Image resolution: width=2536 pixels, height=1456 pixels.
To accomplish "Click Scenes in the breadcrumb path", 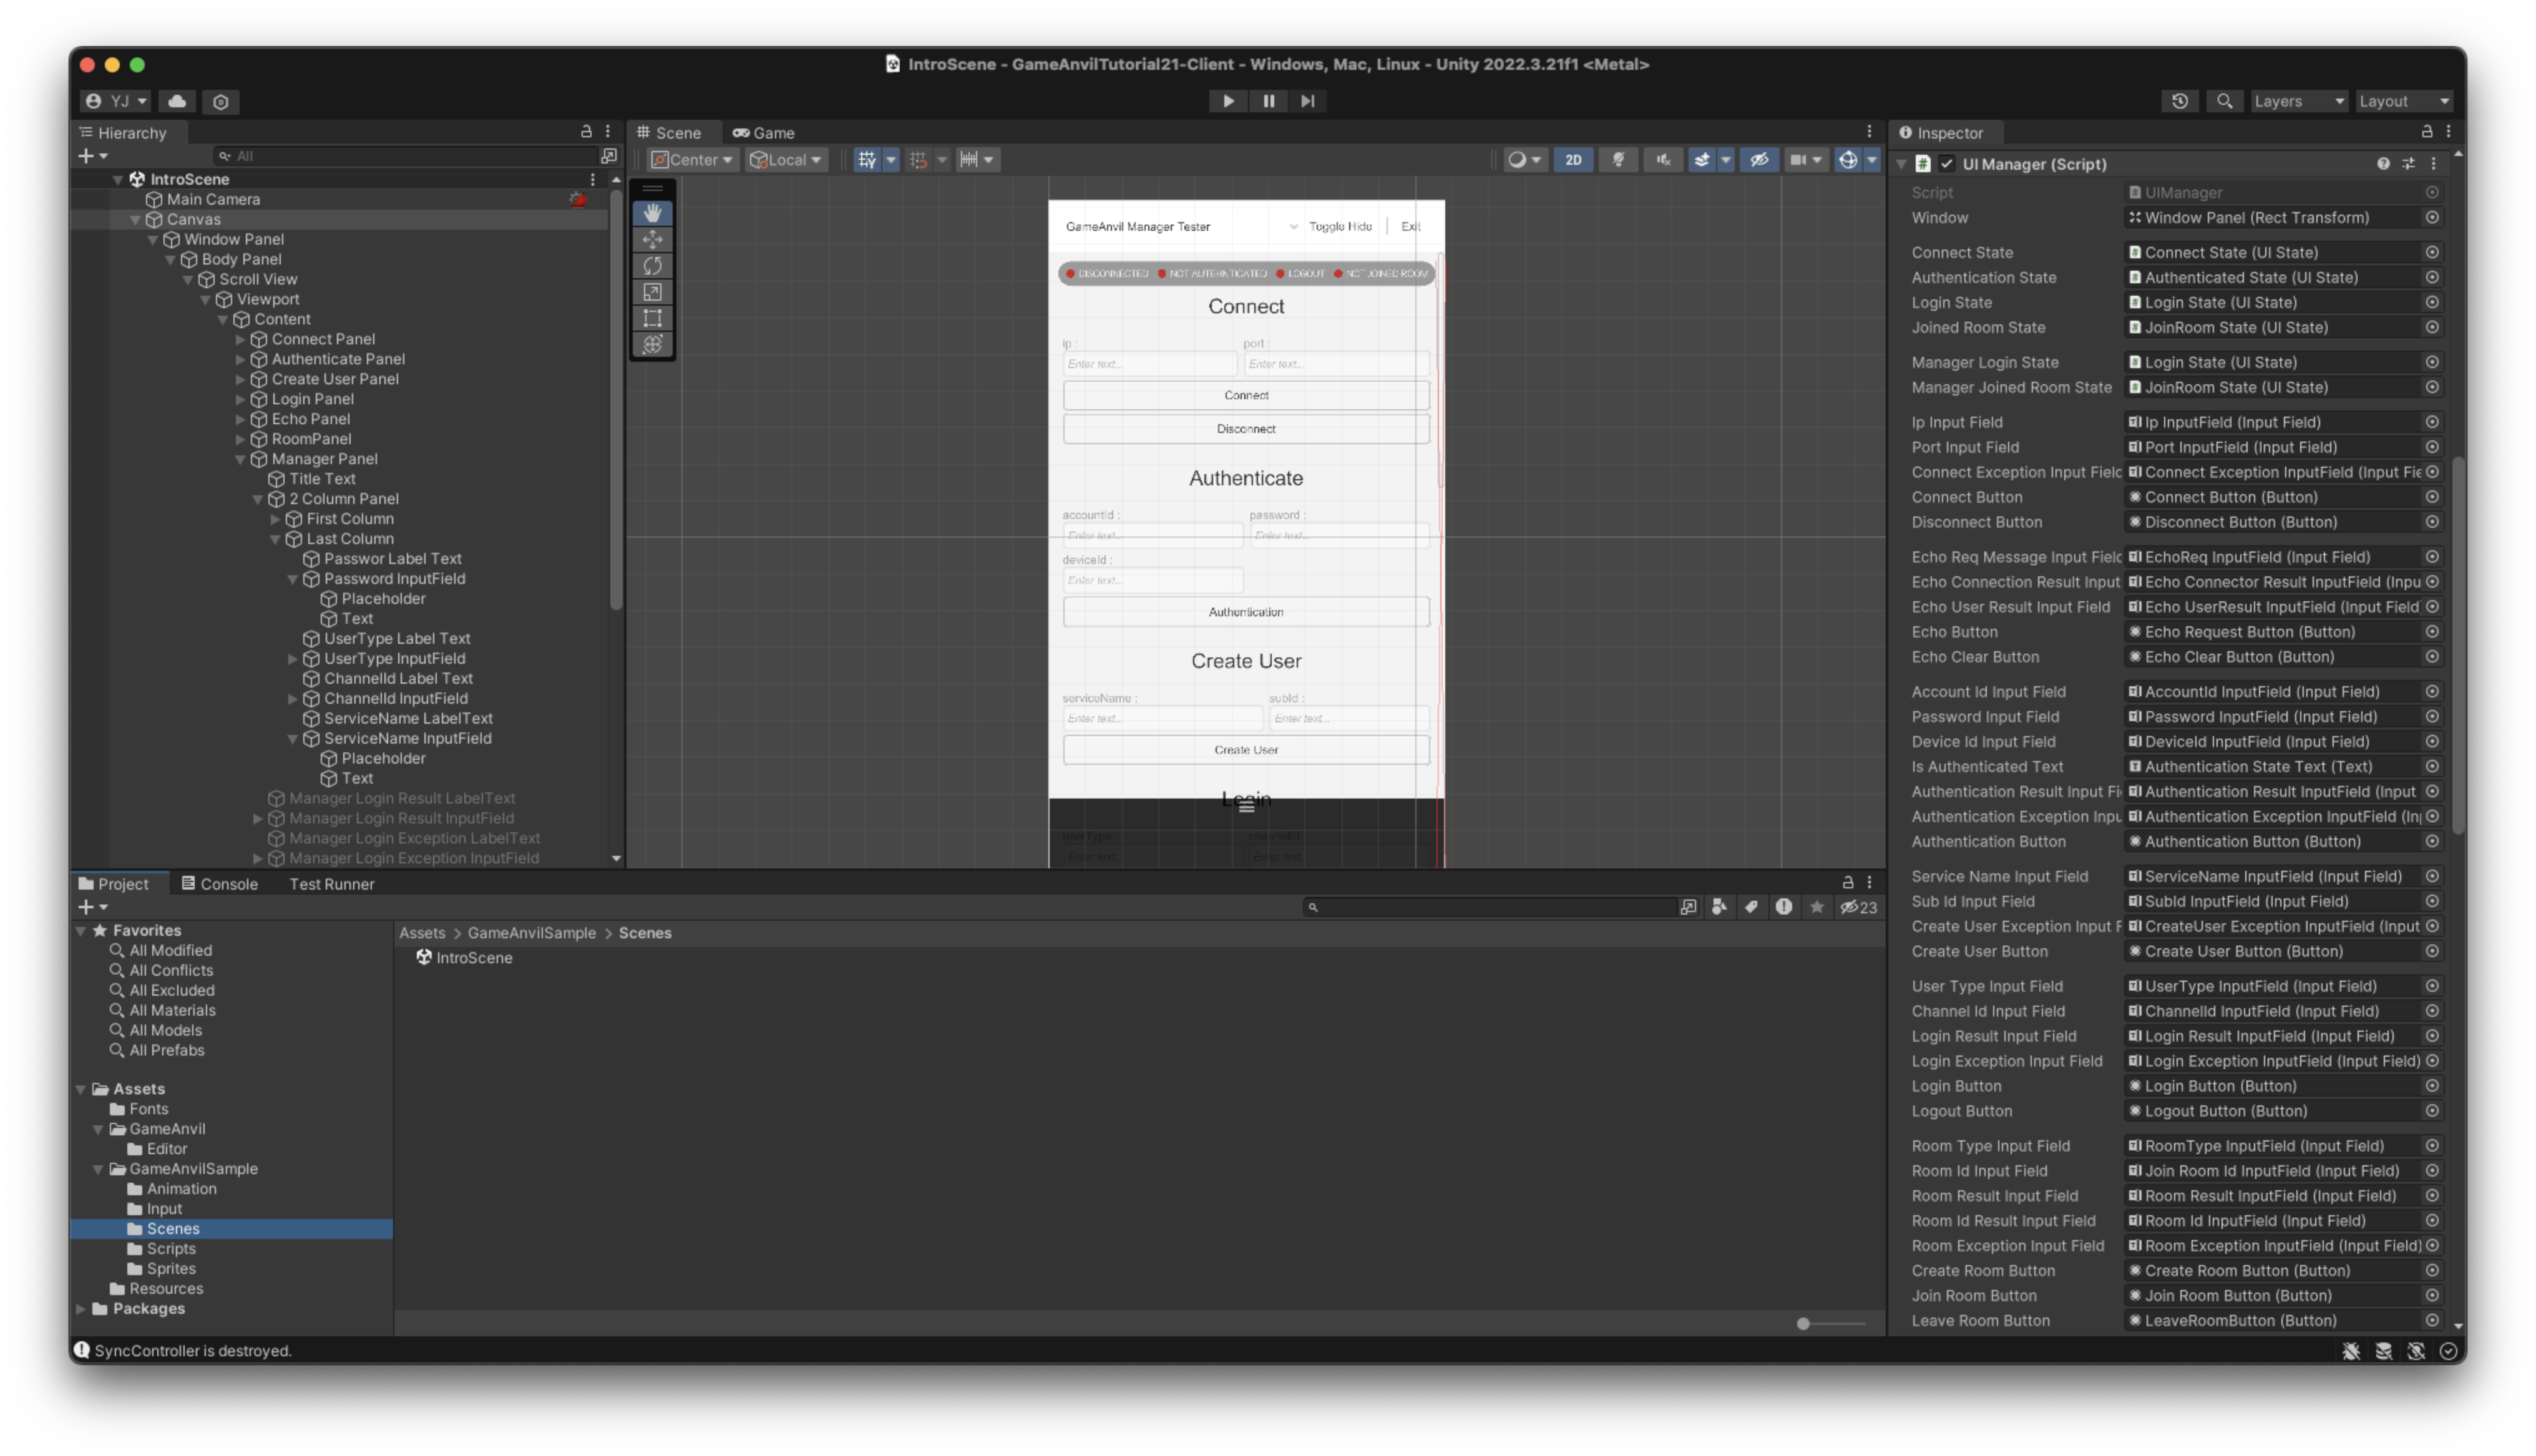I will tap(645, 933).
